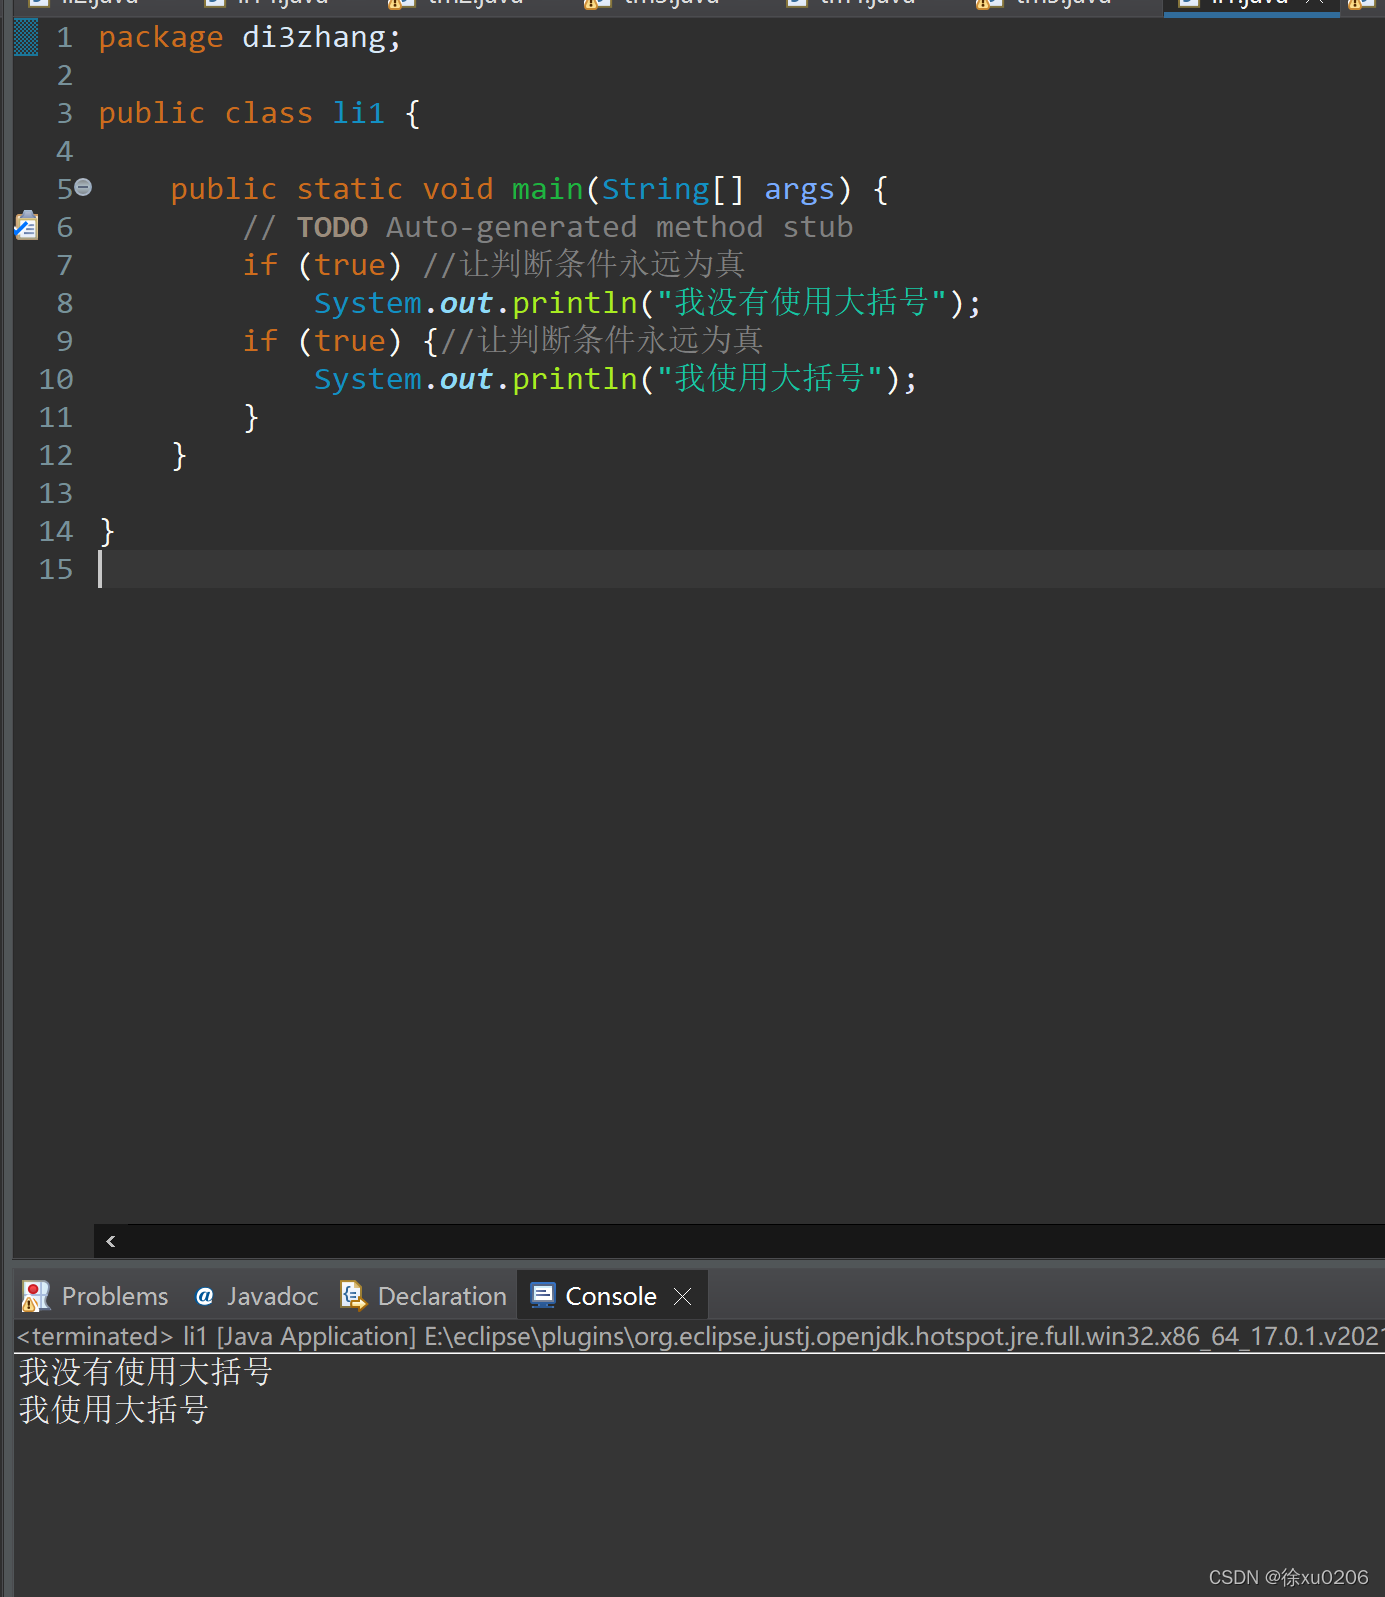1385x1597 pixels.
Task: Click console output line '我使用大括号'
Action: (114, 1410)
